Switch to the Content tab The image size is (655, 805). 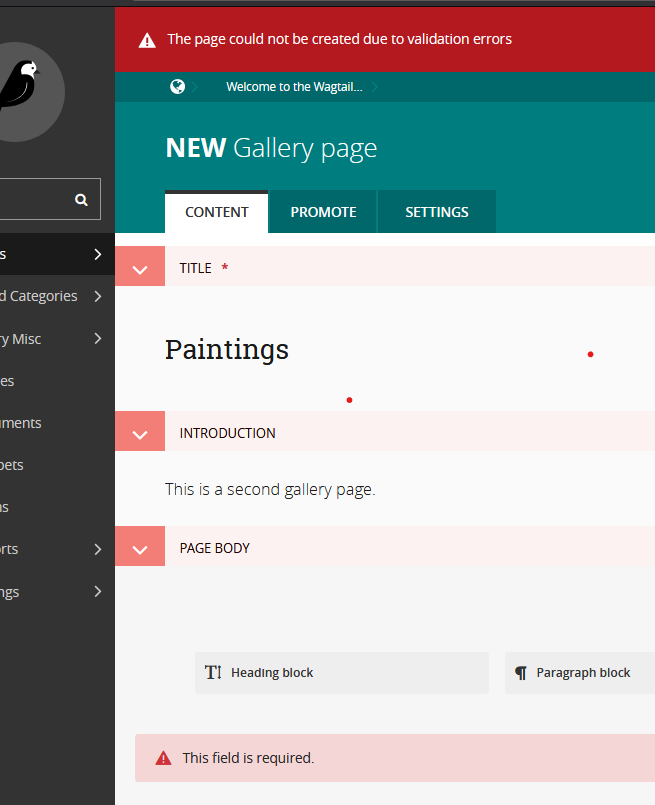tap(217, 212)
